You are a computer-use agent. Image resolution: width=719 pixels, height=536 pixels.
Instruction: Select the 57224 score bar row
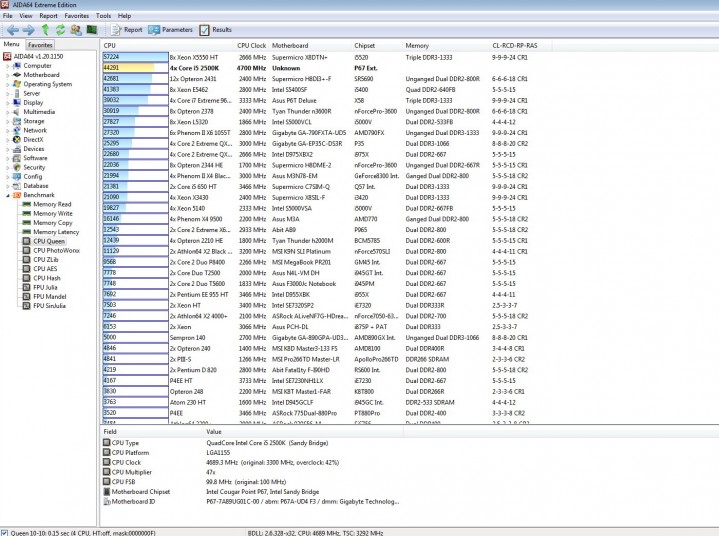coord(136,57)
